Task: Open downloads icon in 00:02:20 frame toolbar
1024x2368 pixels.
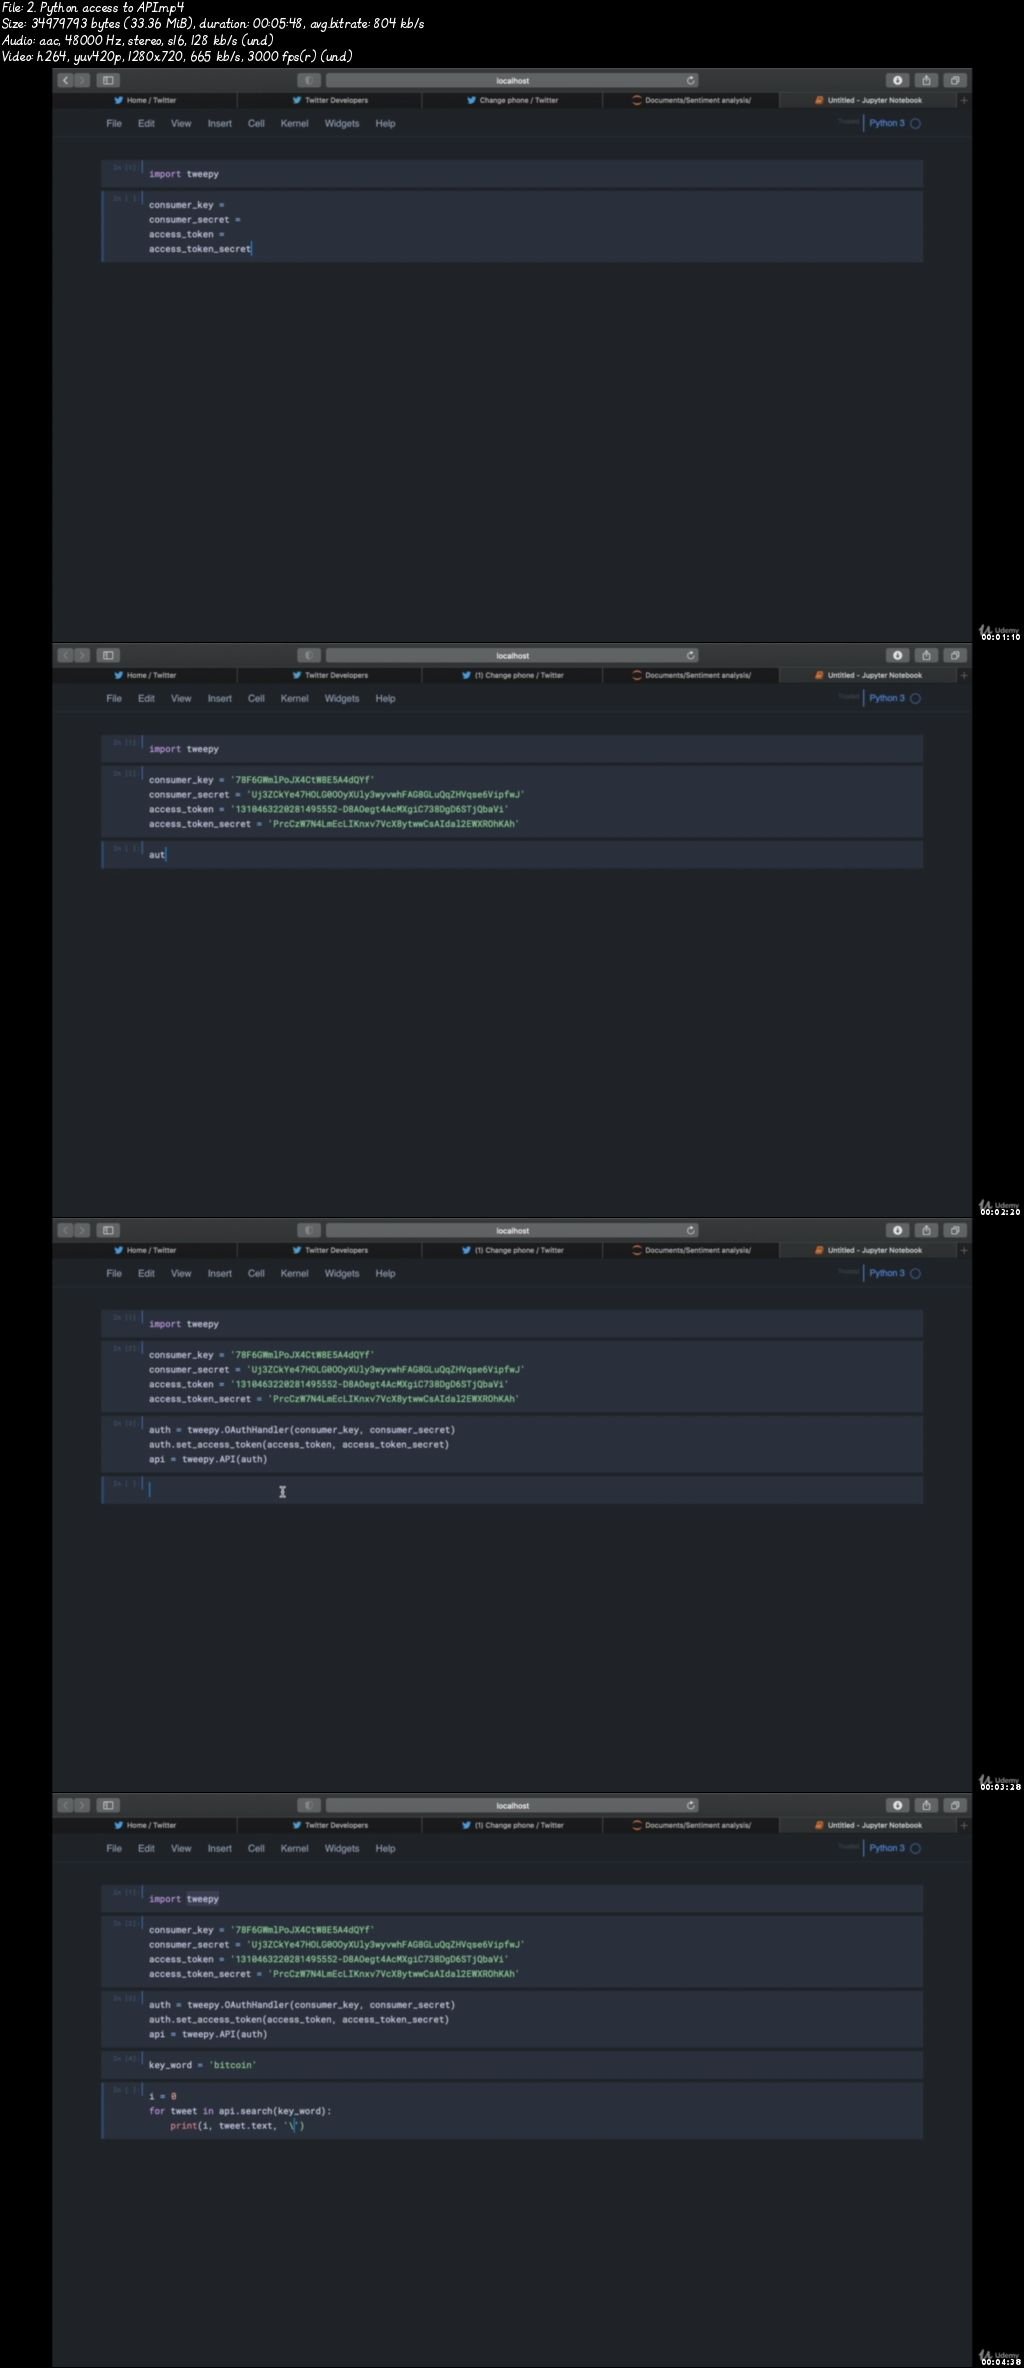Action: pyautogui.click(x=898, y=655)
